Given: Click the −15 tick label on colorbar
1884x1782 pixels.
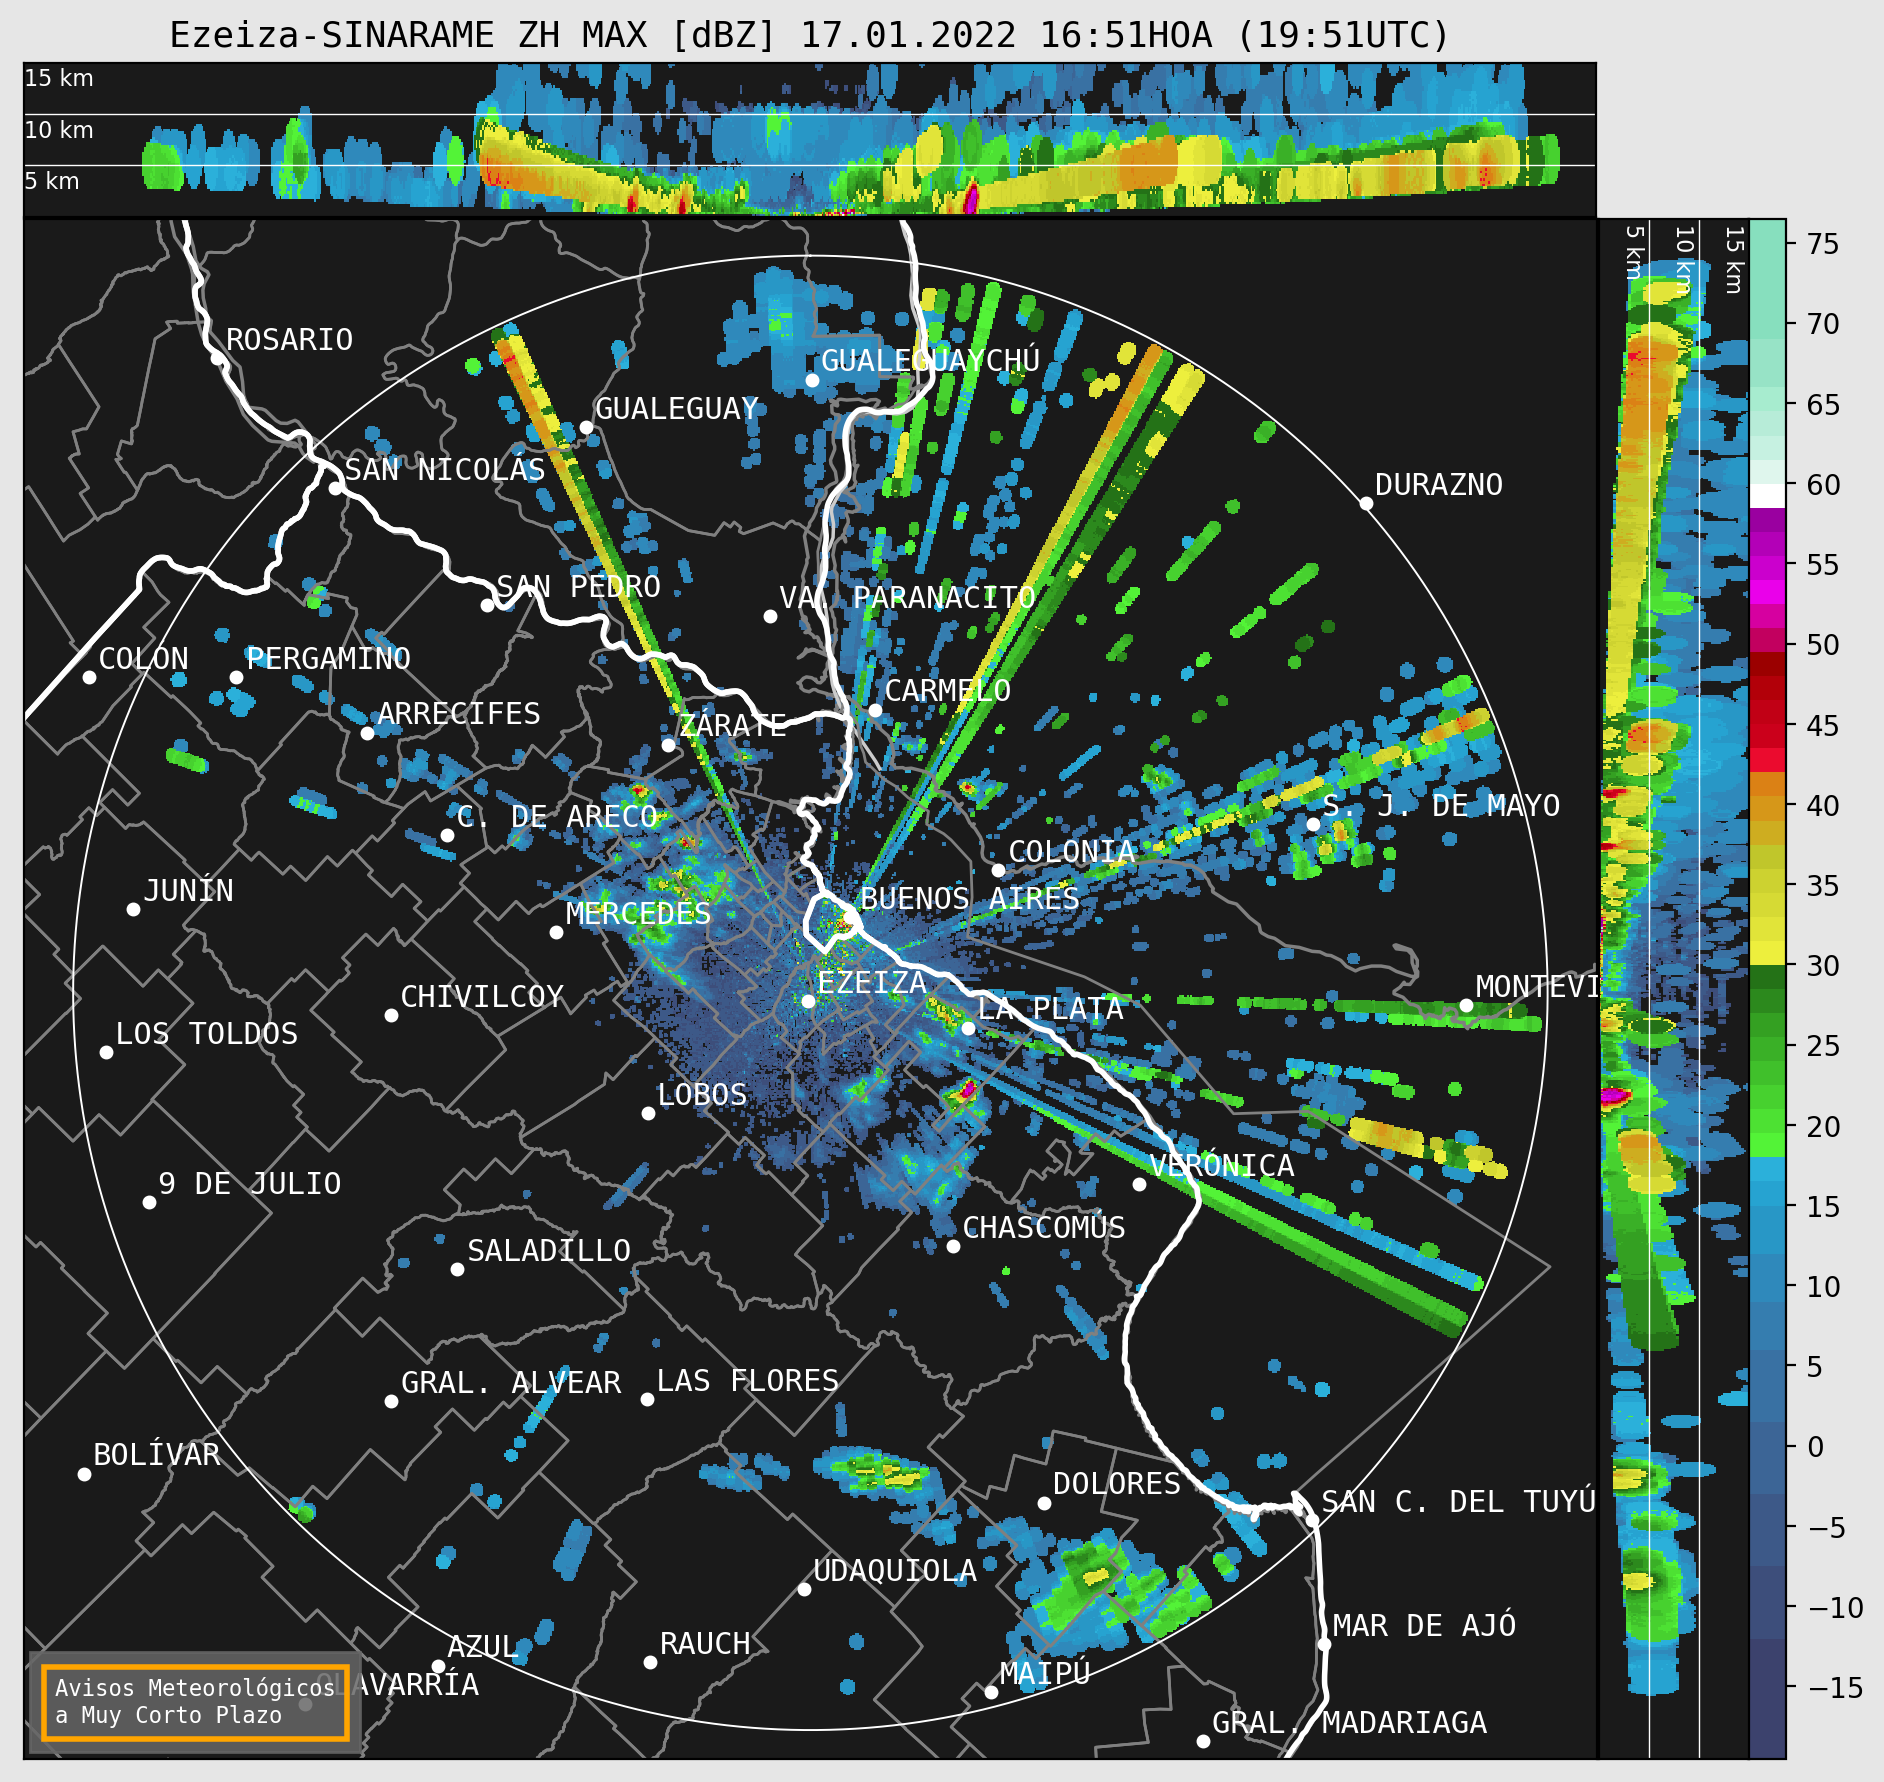Looking at the screenshot, I should pos(1835,1688).
